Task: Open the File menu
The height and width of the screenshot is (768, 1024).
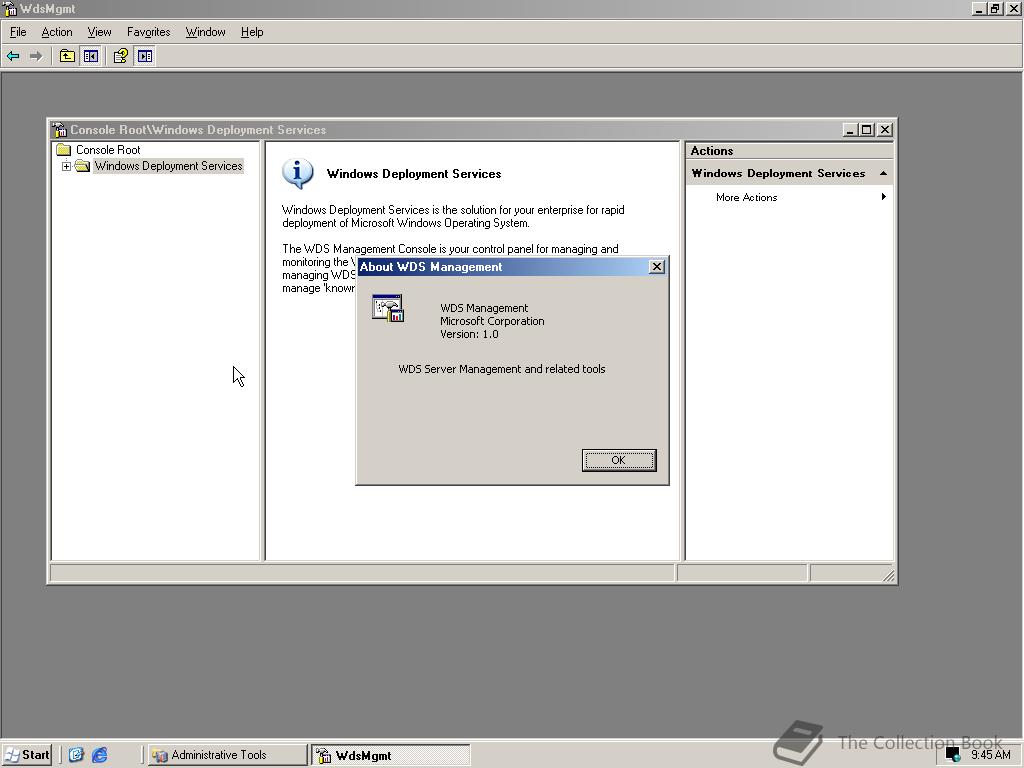Action: coord(18,32)
